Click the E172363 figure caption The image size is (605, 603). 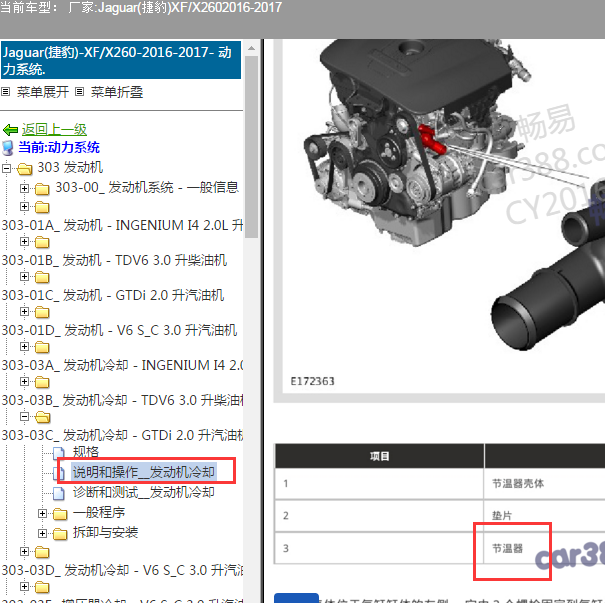click(312, 381)
